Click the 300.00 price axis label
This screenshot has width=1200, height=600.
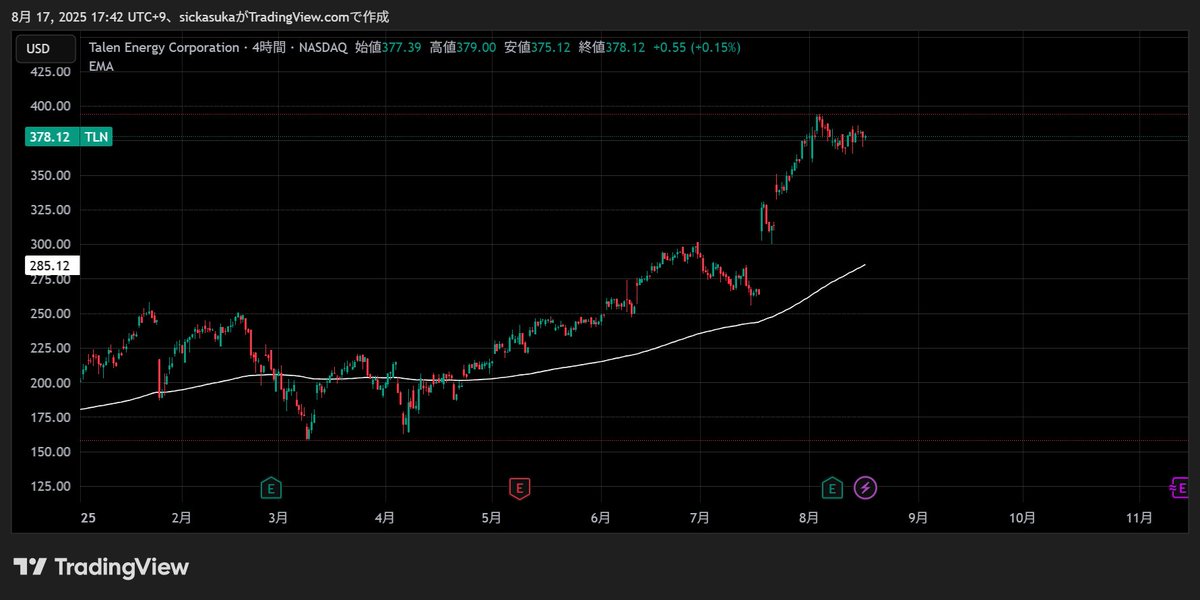49,244
